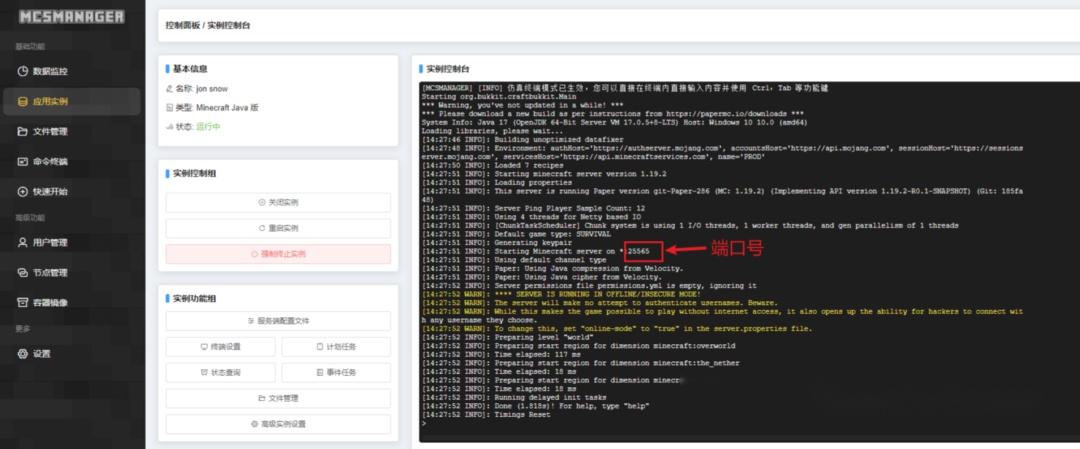Click 'Starting org.bukkit.craftbukkit.Main' terminal line
This screenshot has height=449, width=1080.
click(x=499, y=96)
